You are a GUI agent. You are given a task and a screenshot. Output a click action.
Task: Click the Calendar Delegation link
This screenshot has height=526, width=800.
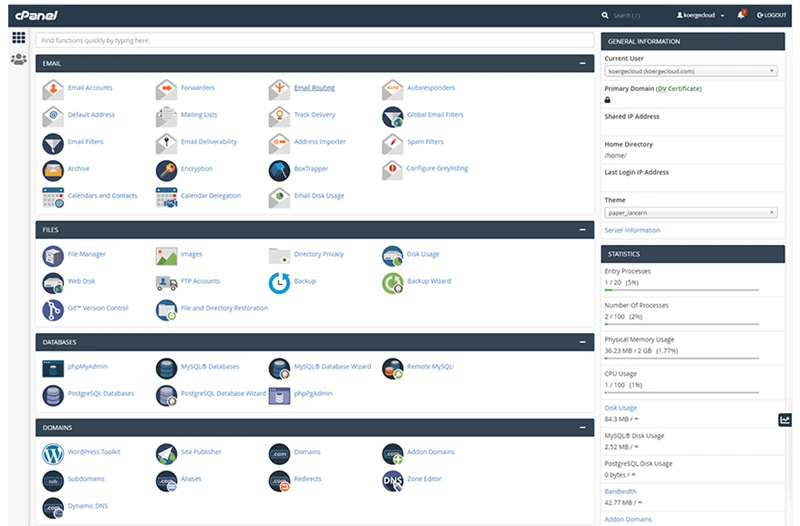click(211, 196)
